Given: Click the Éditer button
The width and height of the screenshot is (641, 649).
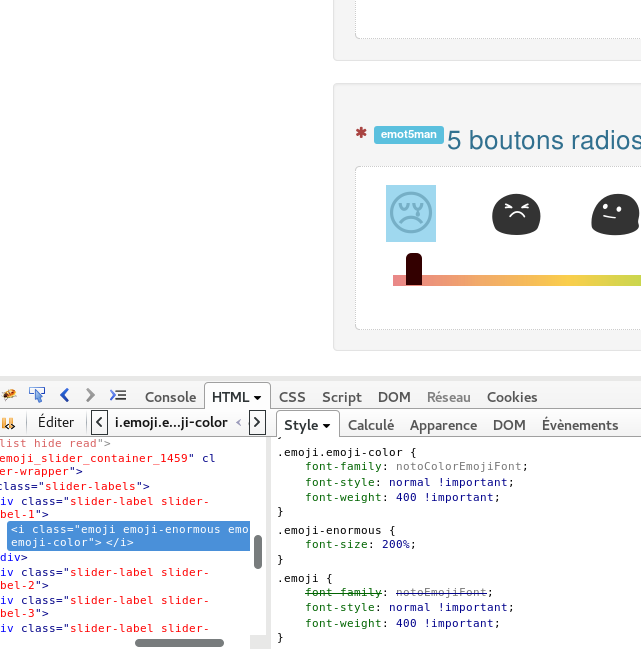Looking at the screenshot, I should (56, 423).
